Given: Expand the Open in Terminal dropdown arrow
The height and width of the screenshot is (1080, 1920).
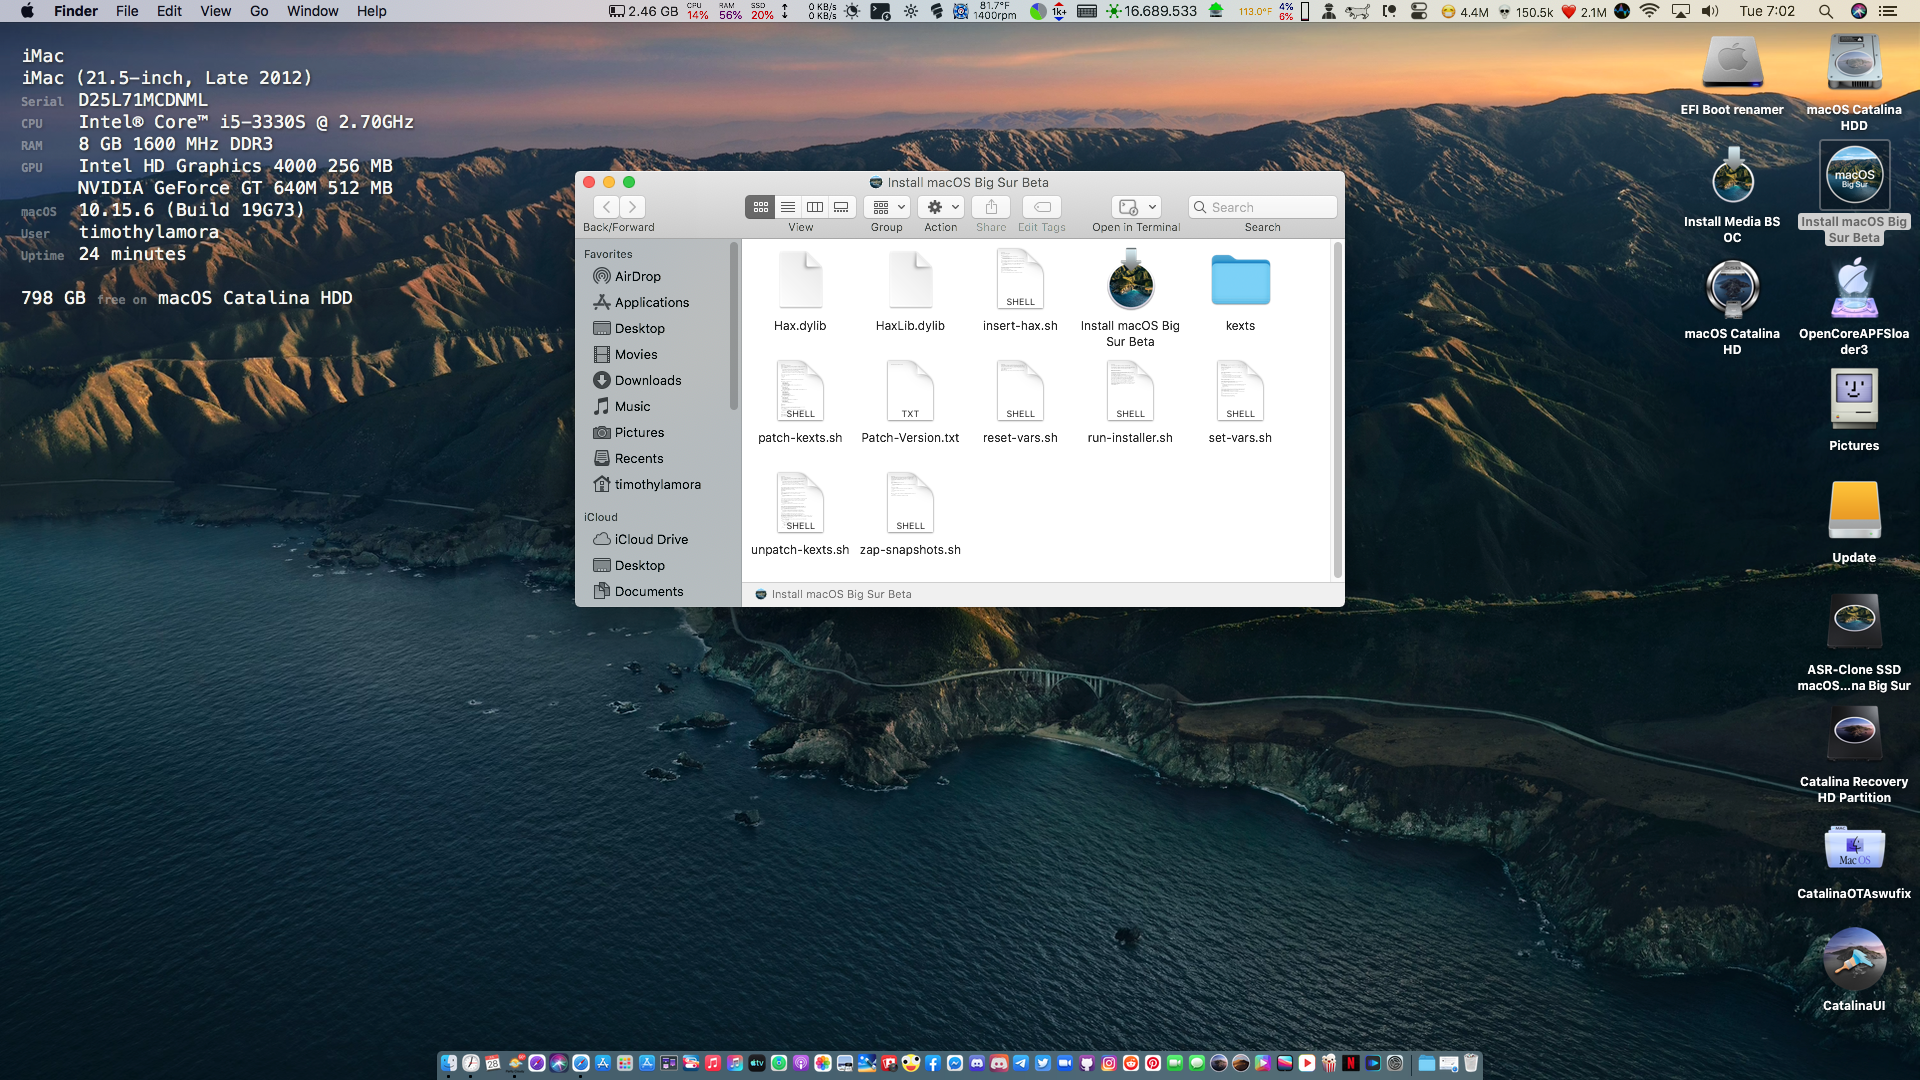Looking at the screenshot, I should click(x=1153, y=207).
